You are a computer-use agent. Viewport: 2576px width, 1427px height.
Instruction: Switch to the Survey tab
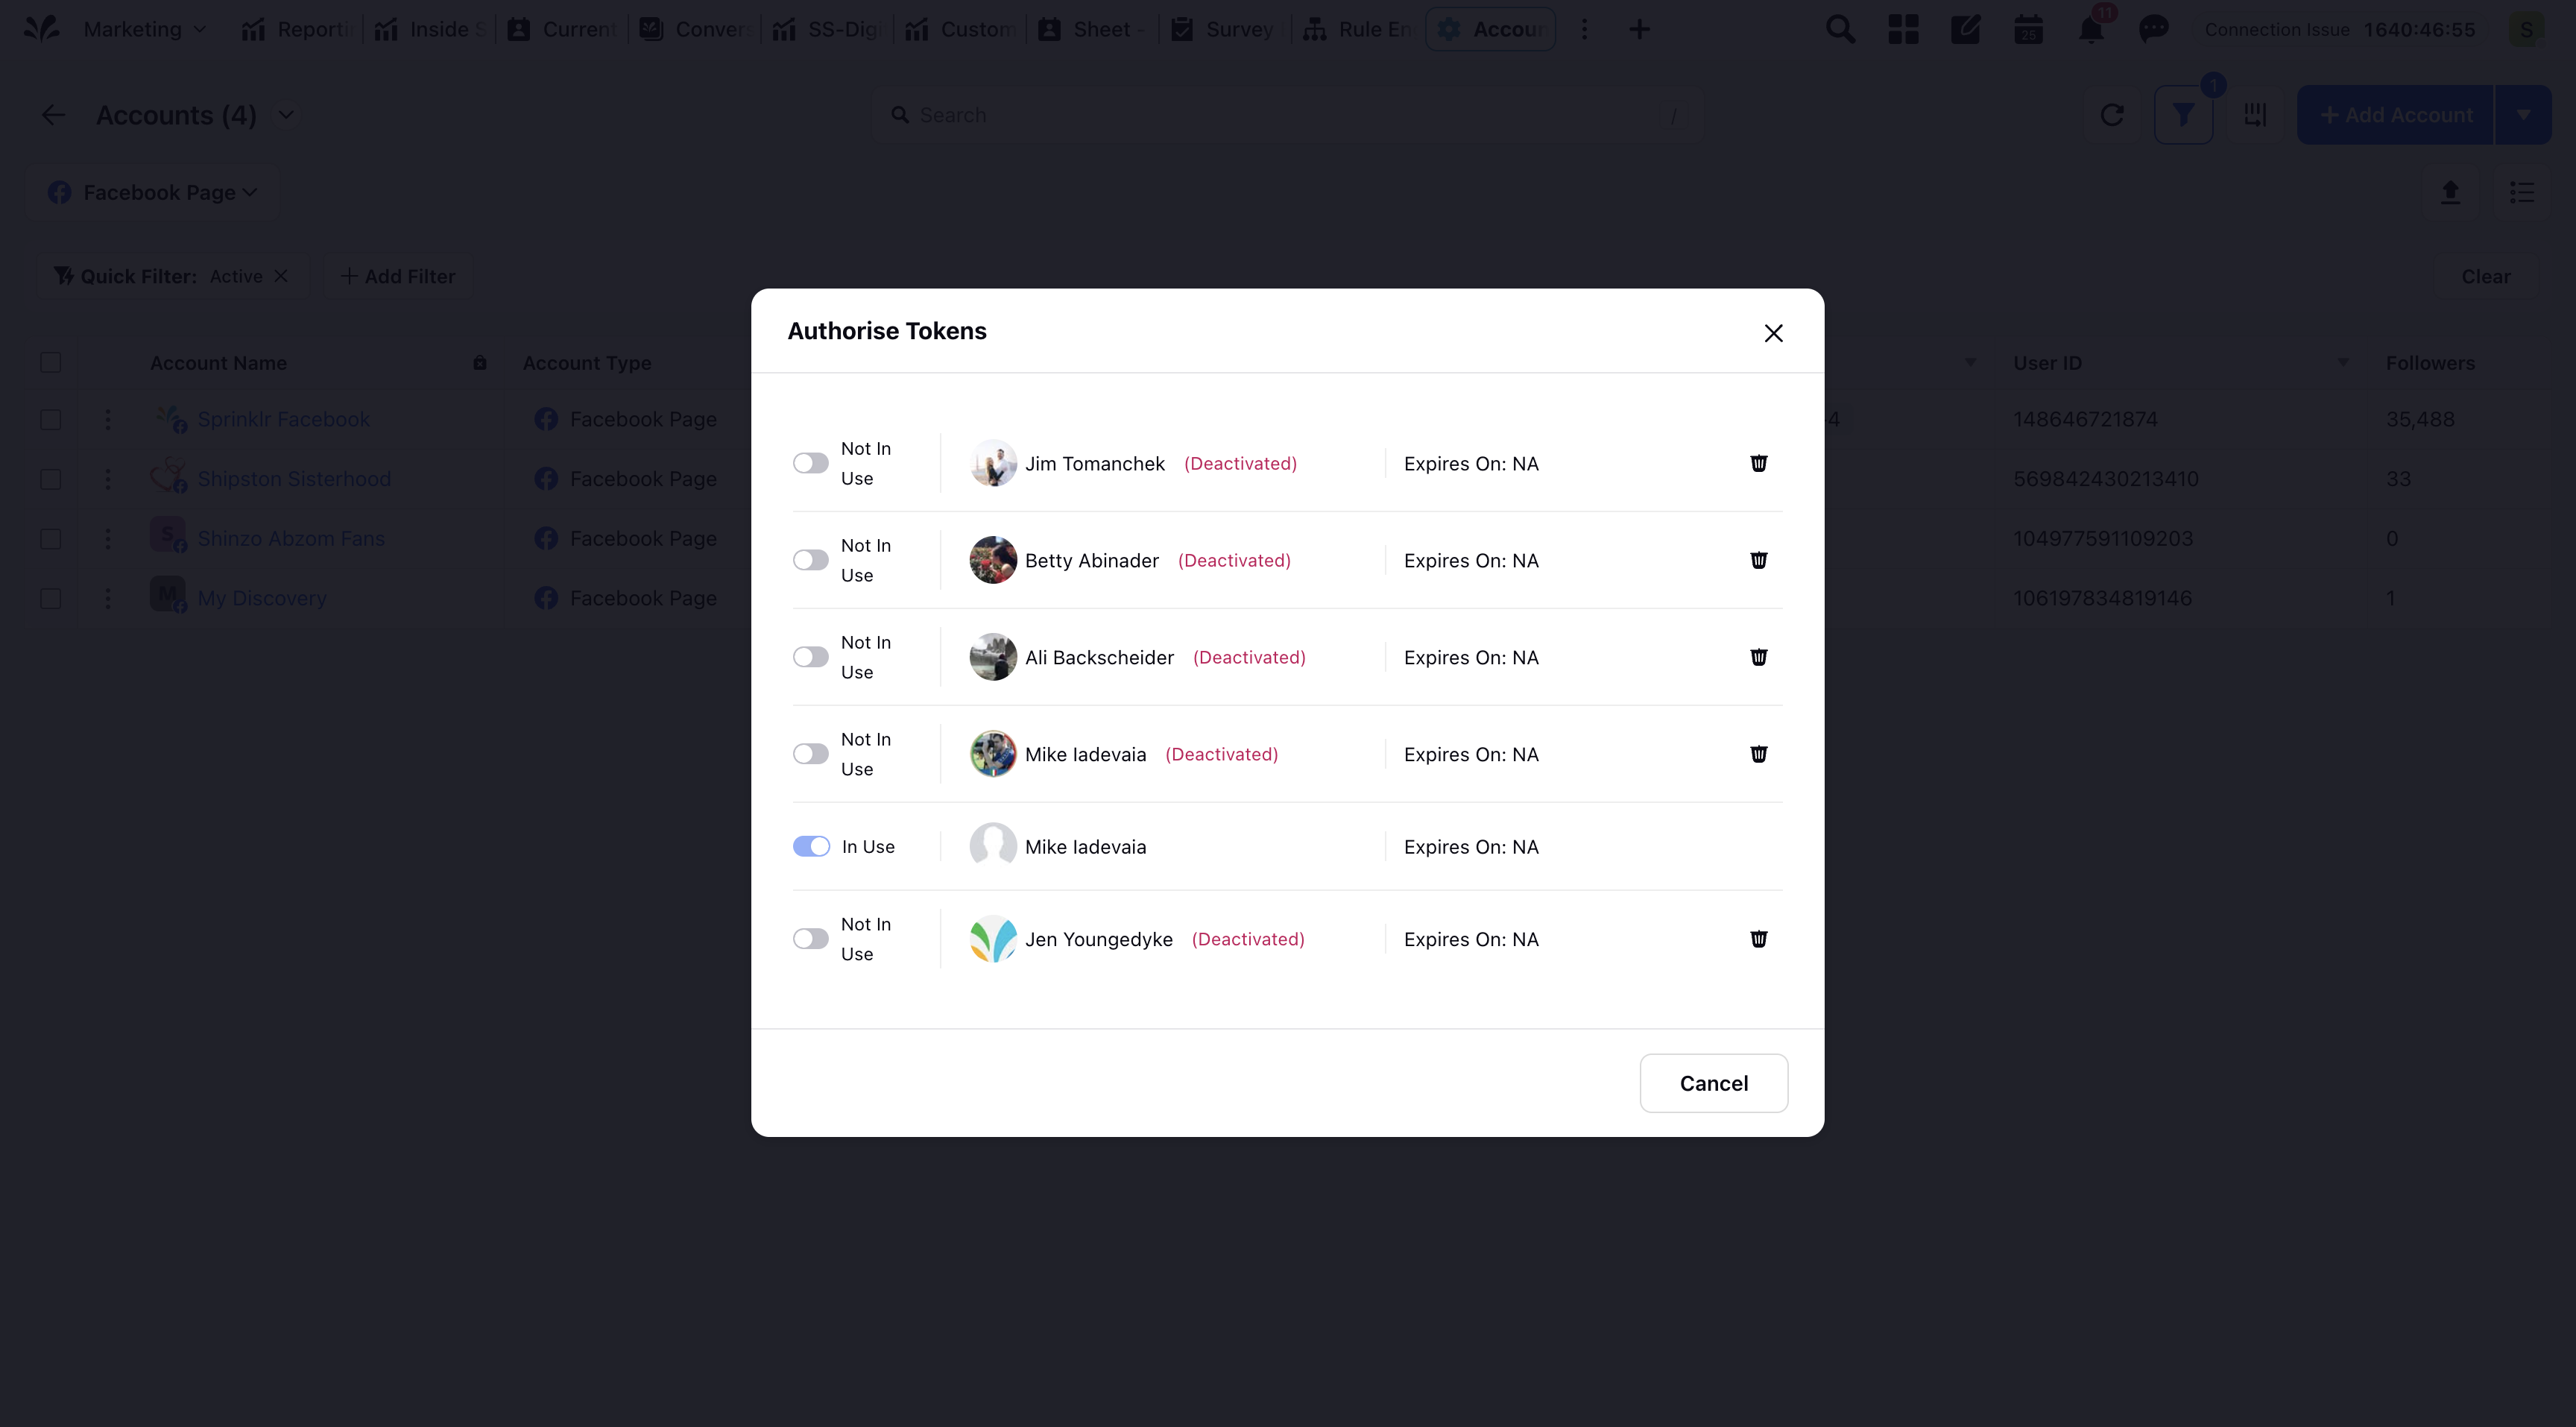pyautogui.click(x=1226, y=29)
